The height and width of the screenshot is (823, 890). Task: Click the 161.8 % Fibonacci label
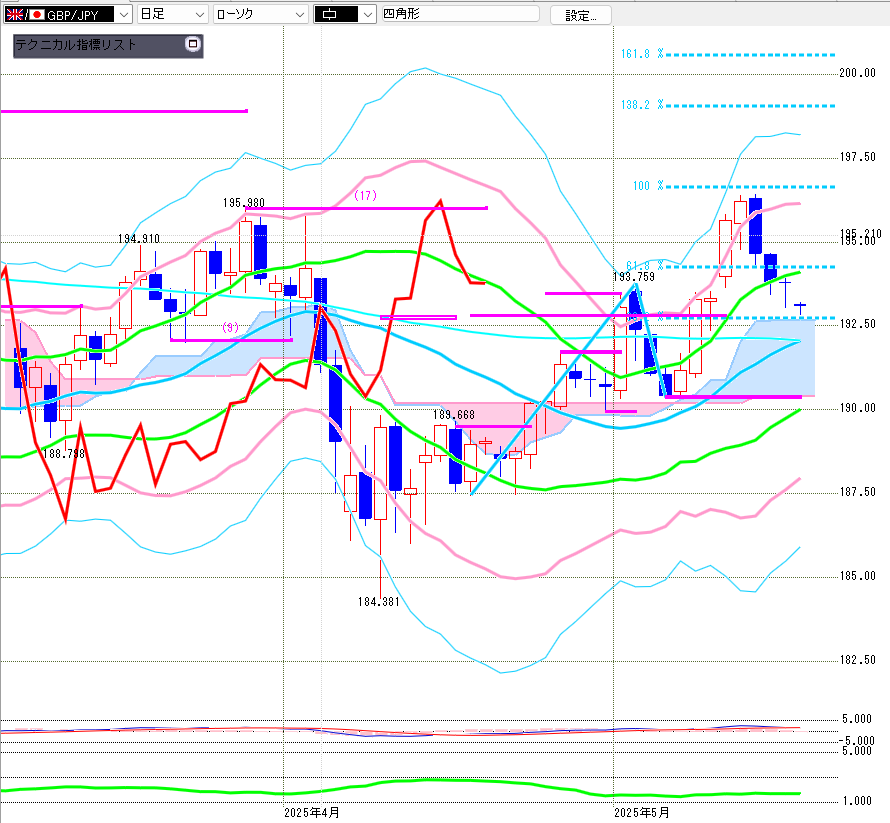click(642, 54)
